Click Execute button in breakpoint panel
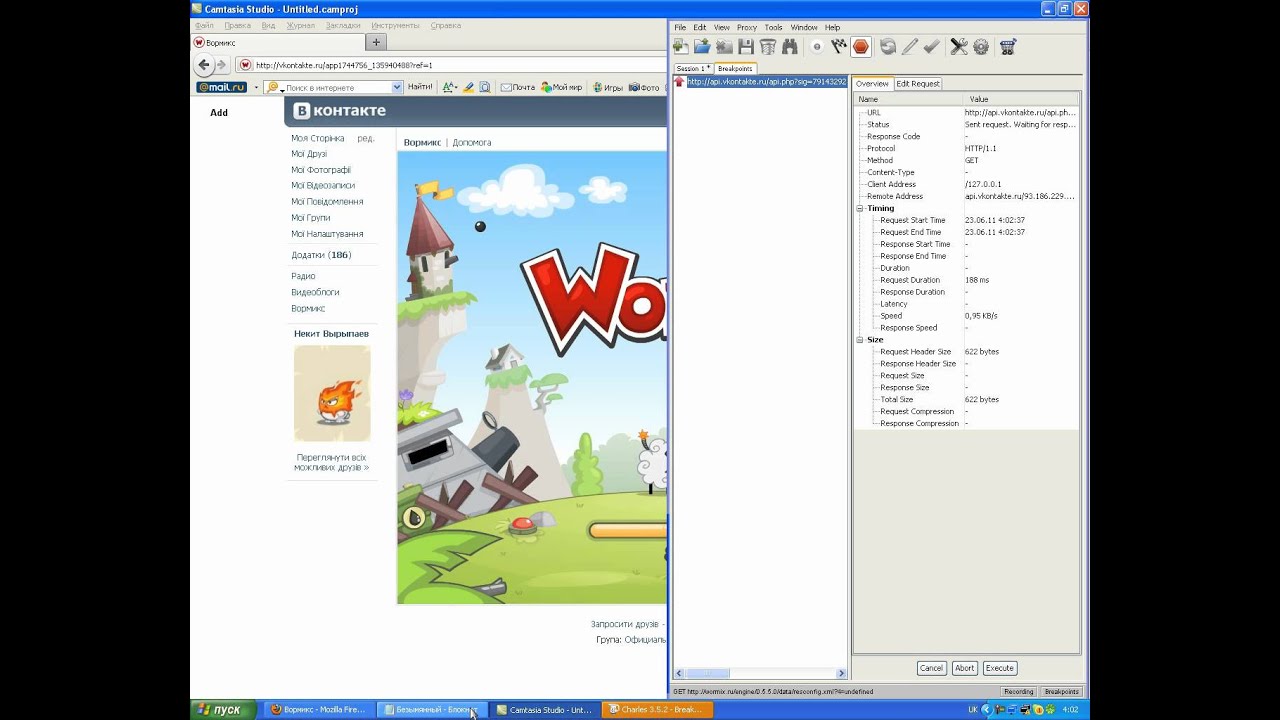The image size is (1280, 720). (x=999, y=668)
